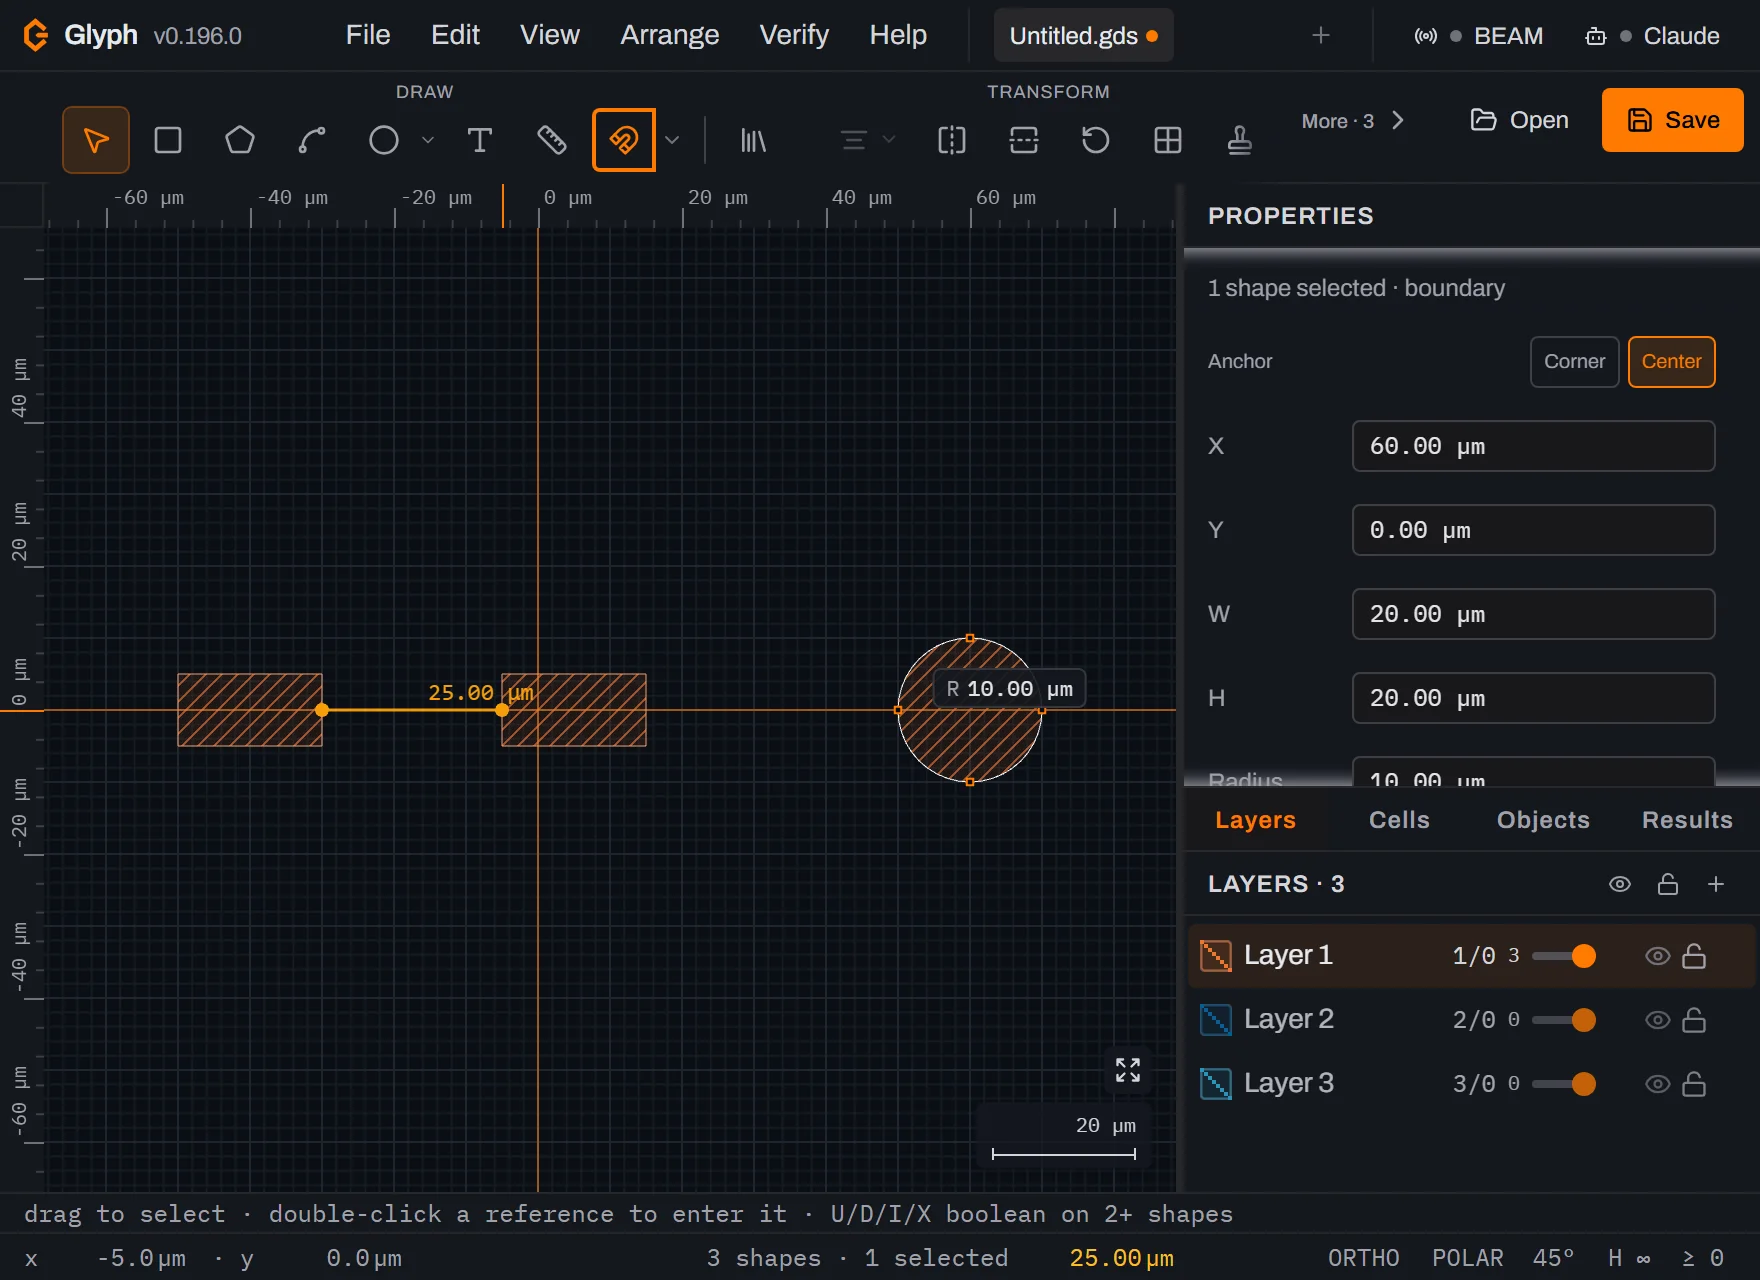Click the orange Save button
This screenshot has height=1280, width=1760.
click(1673, 120)
